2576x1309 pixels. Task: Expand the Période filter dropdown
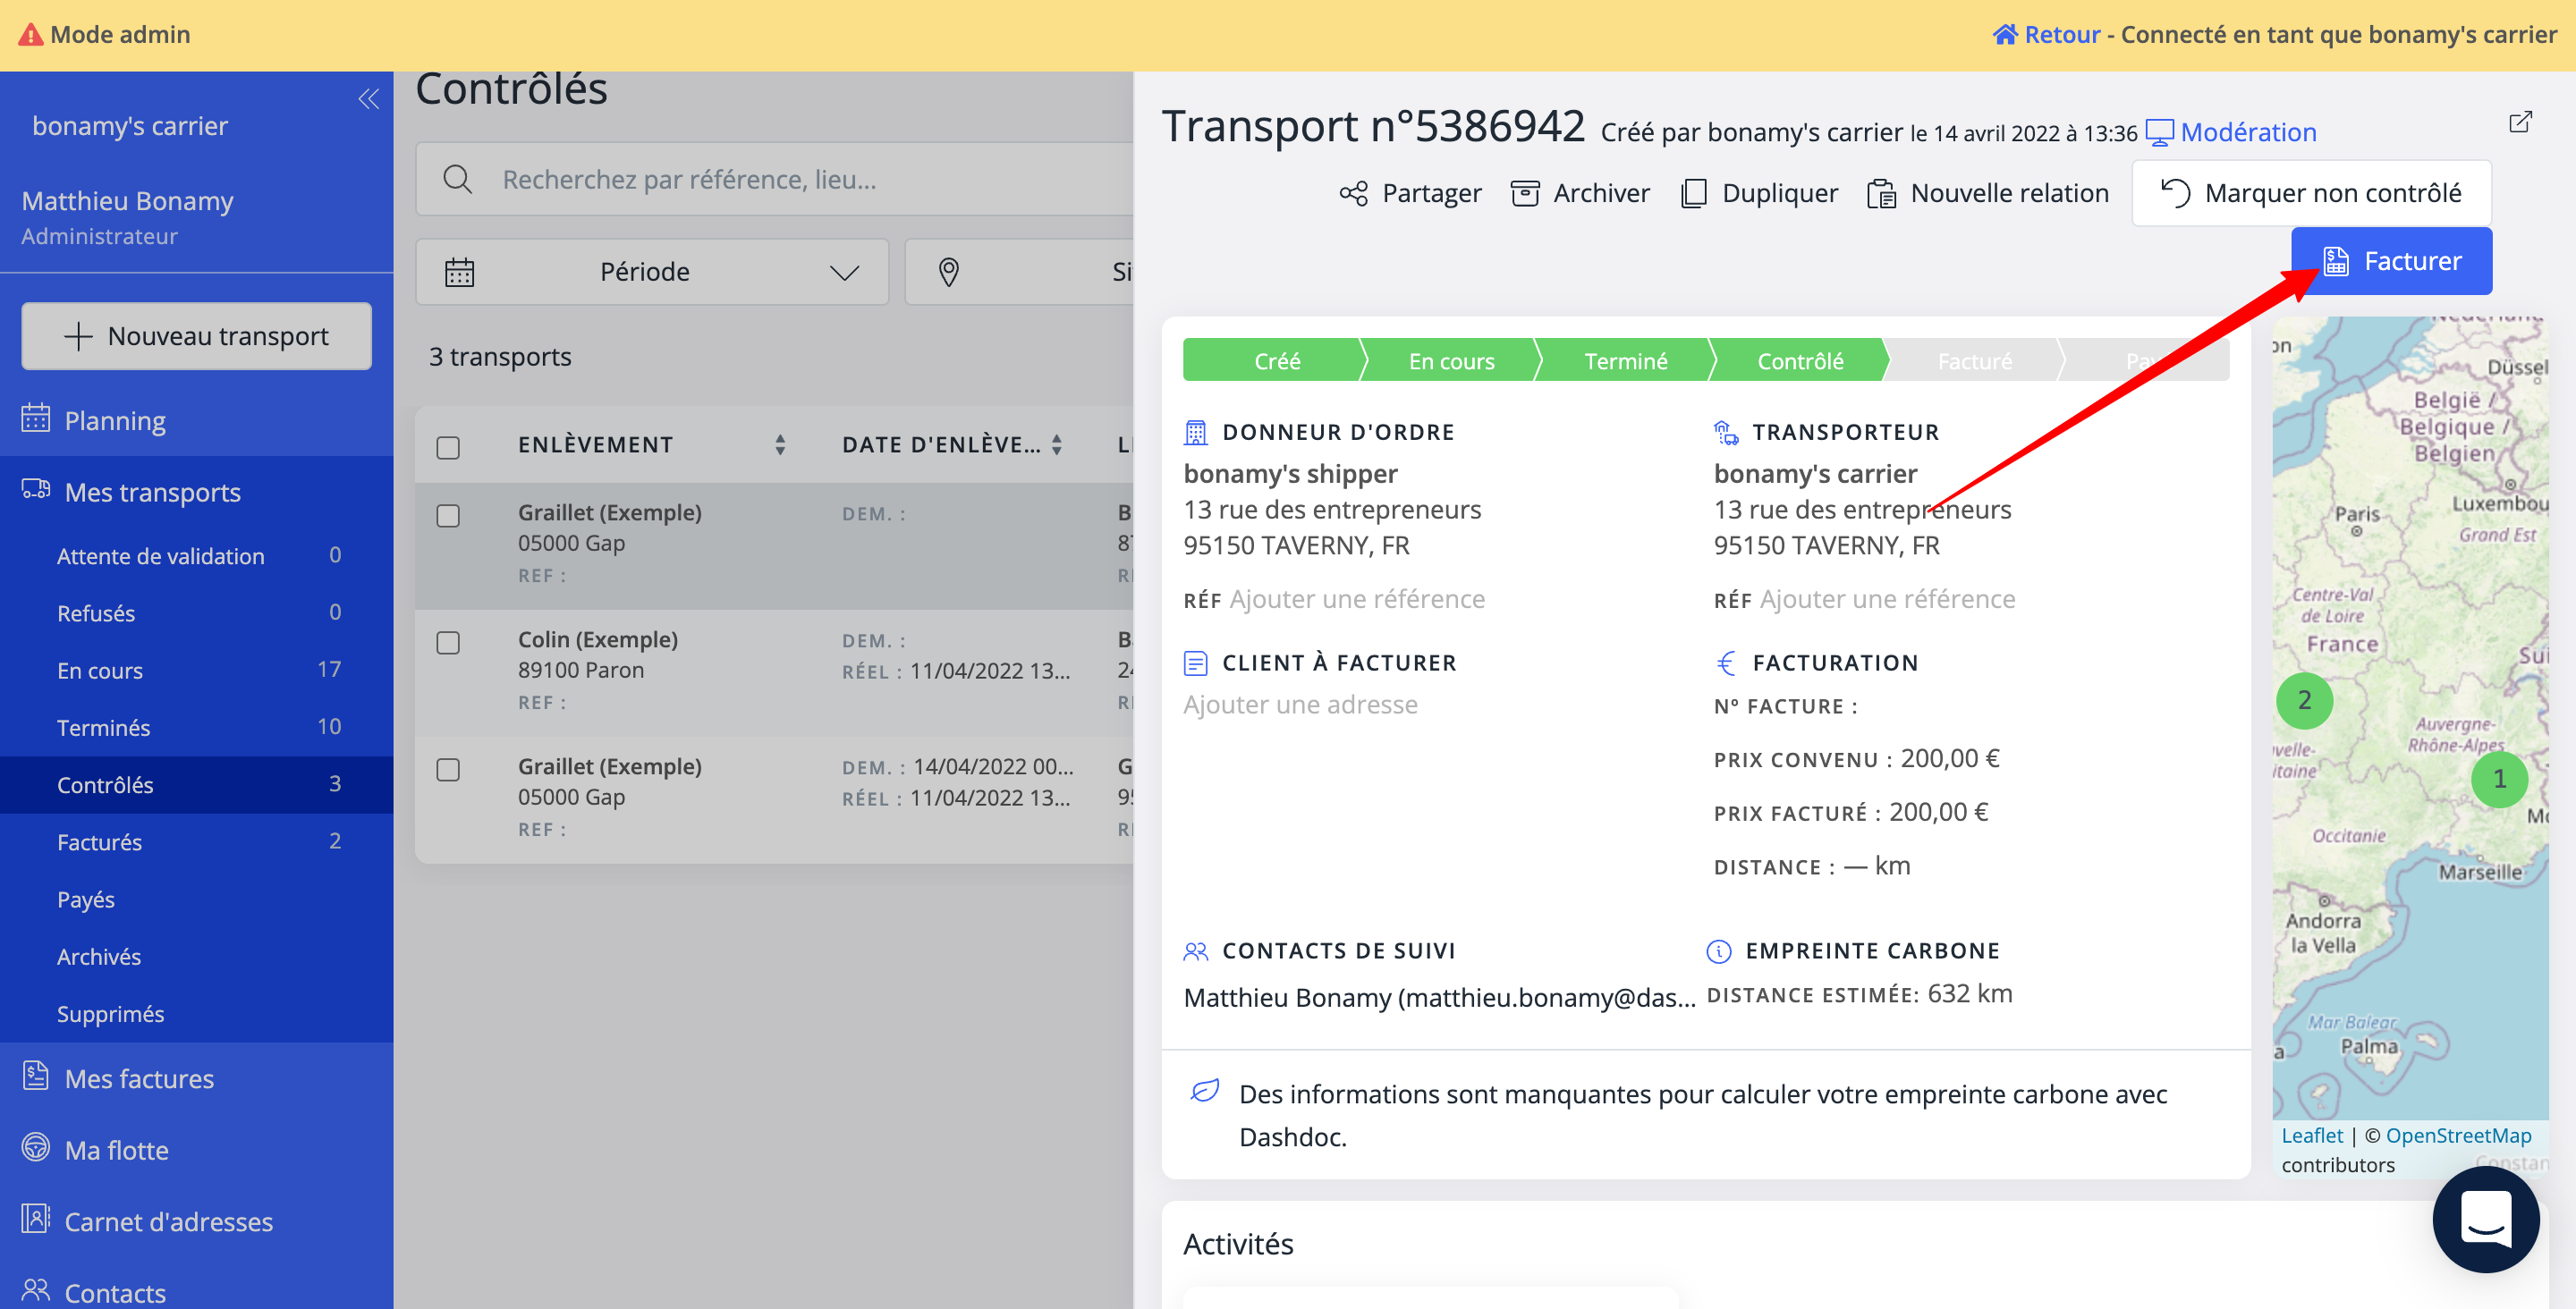point(652,272)
